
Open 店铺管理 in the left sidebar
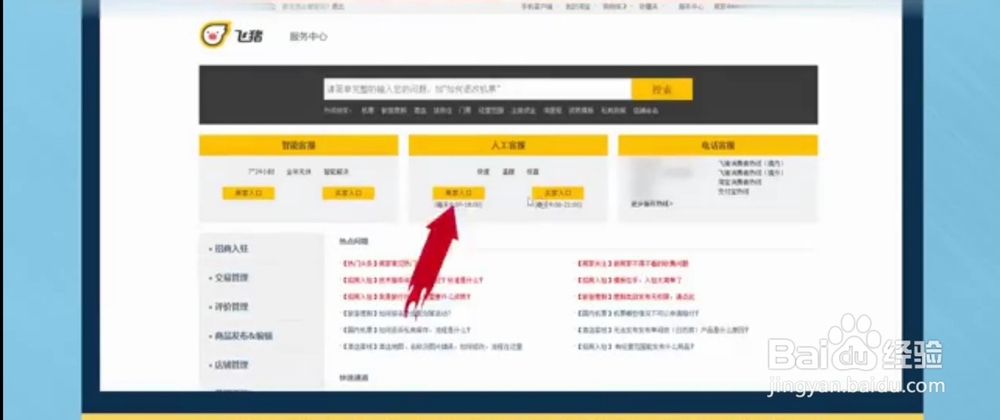coord(232,365)
